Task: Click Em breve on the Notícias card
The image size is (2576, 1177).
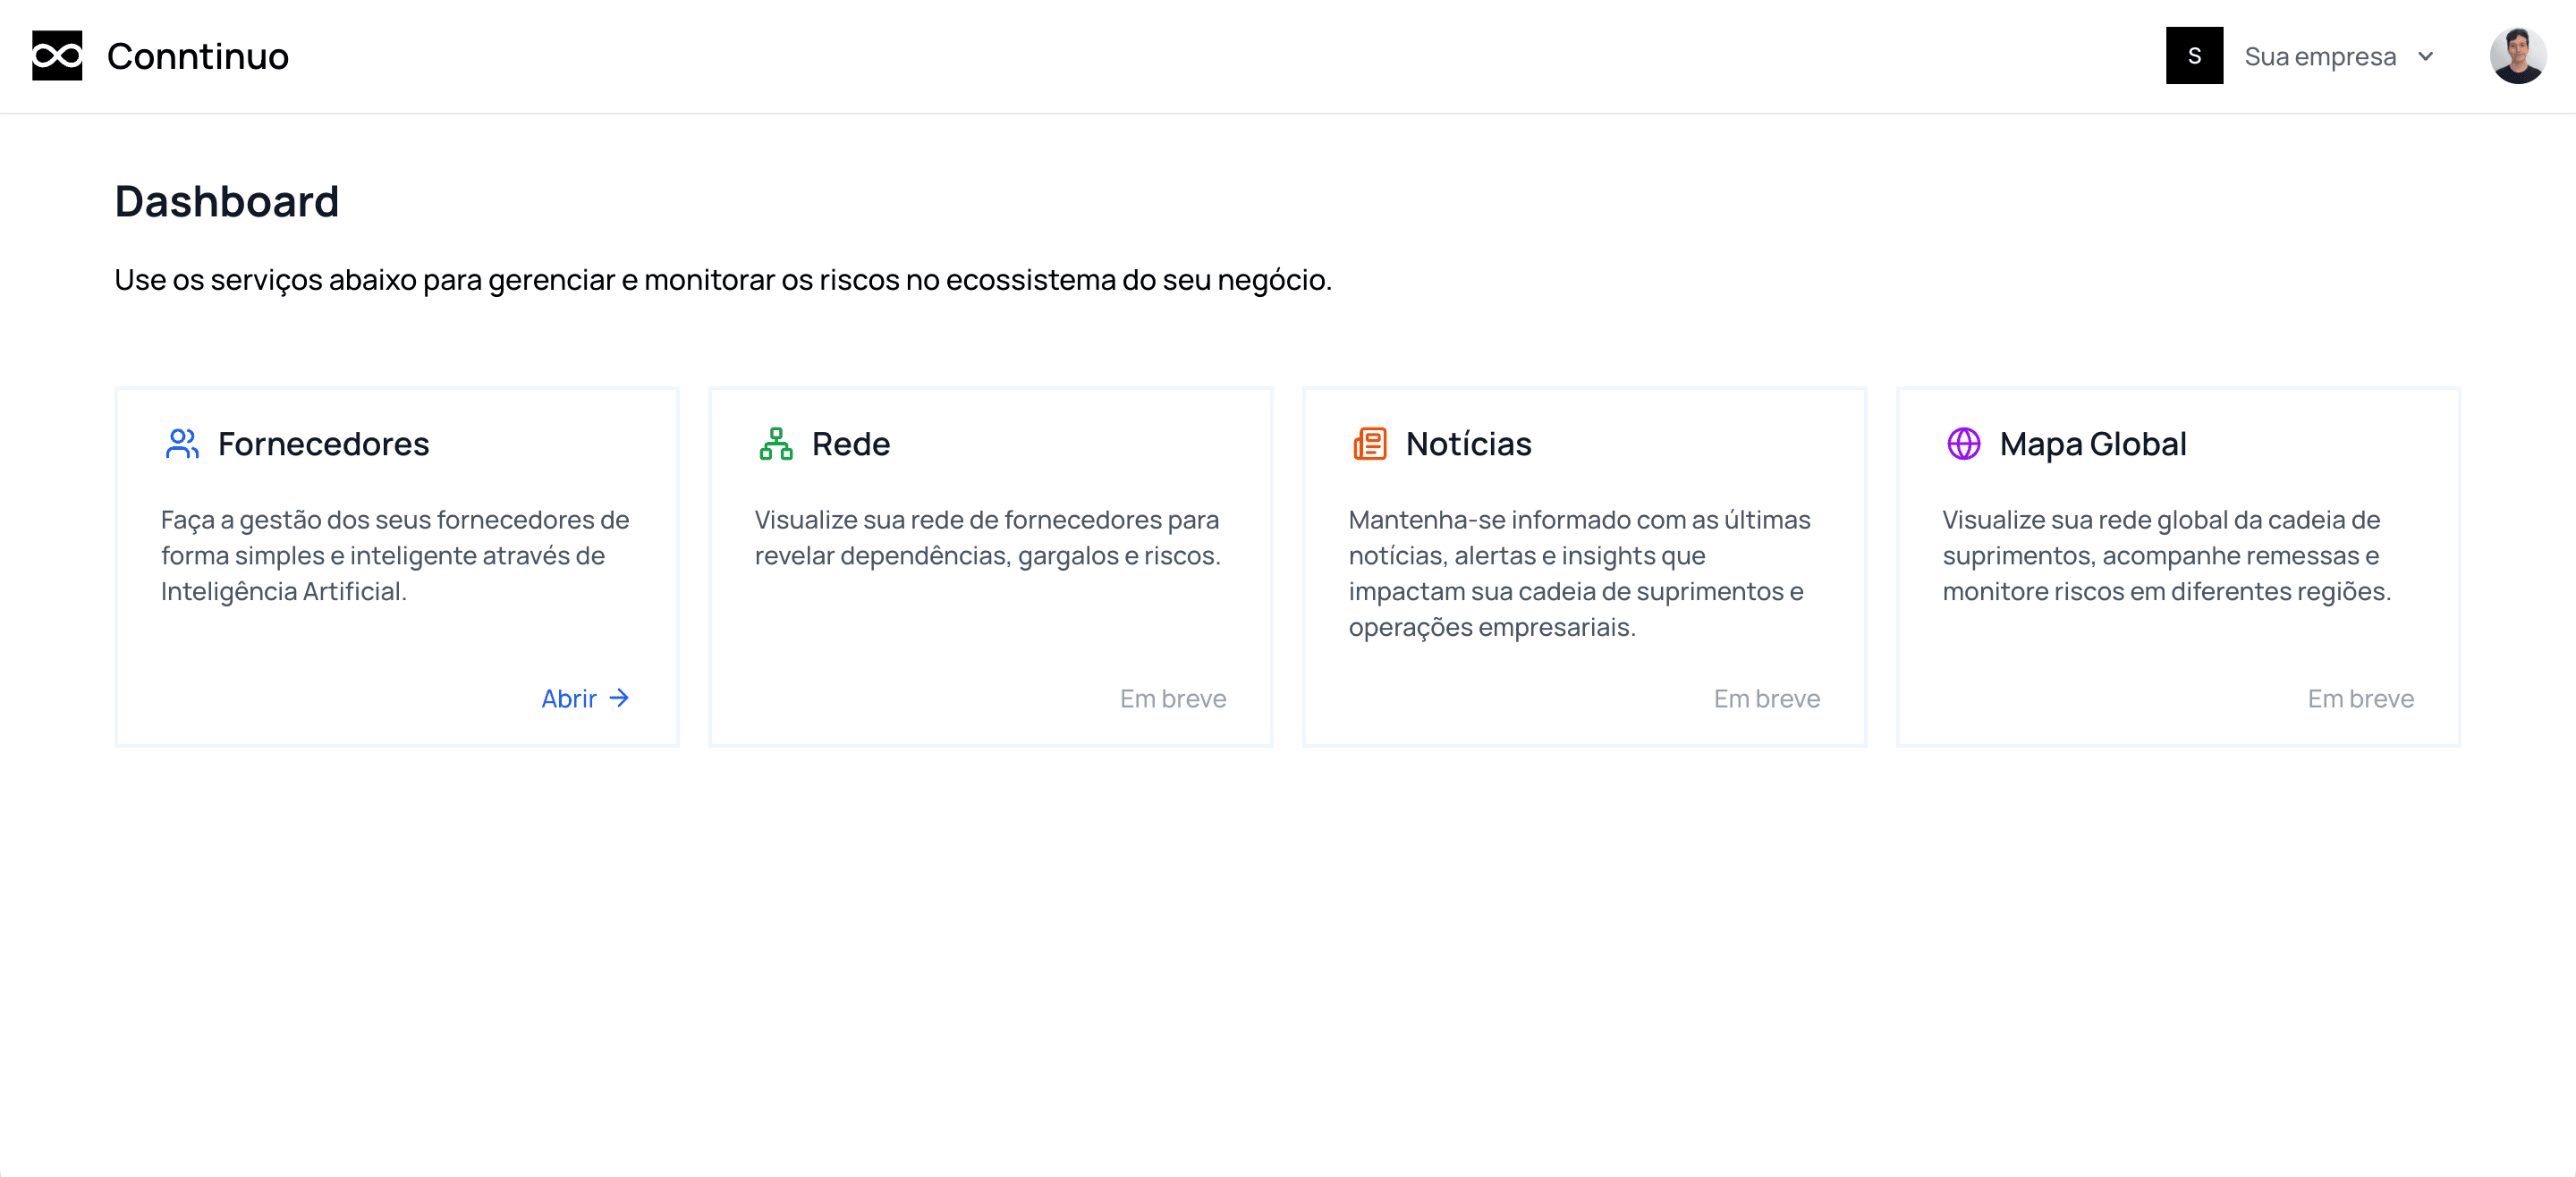Action: point(1766,699)
